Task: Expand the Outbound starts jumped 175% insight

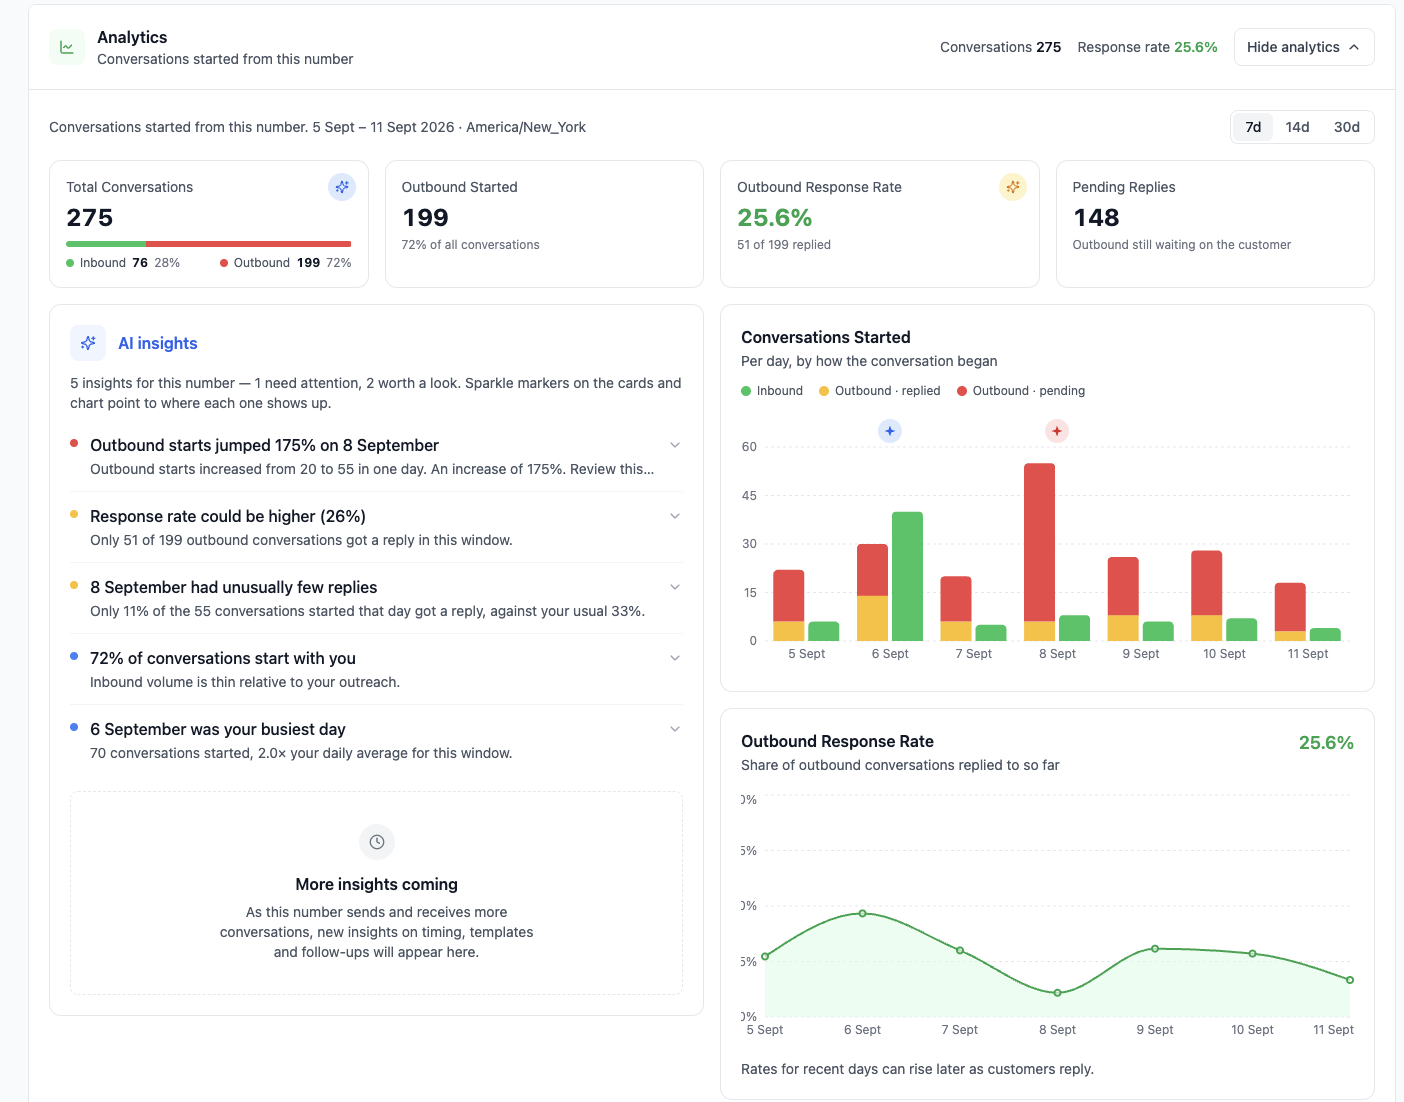Action: (675, 445)
